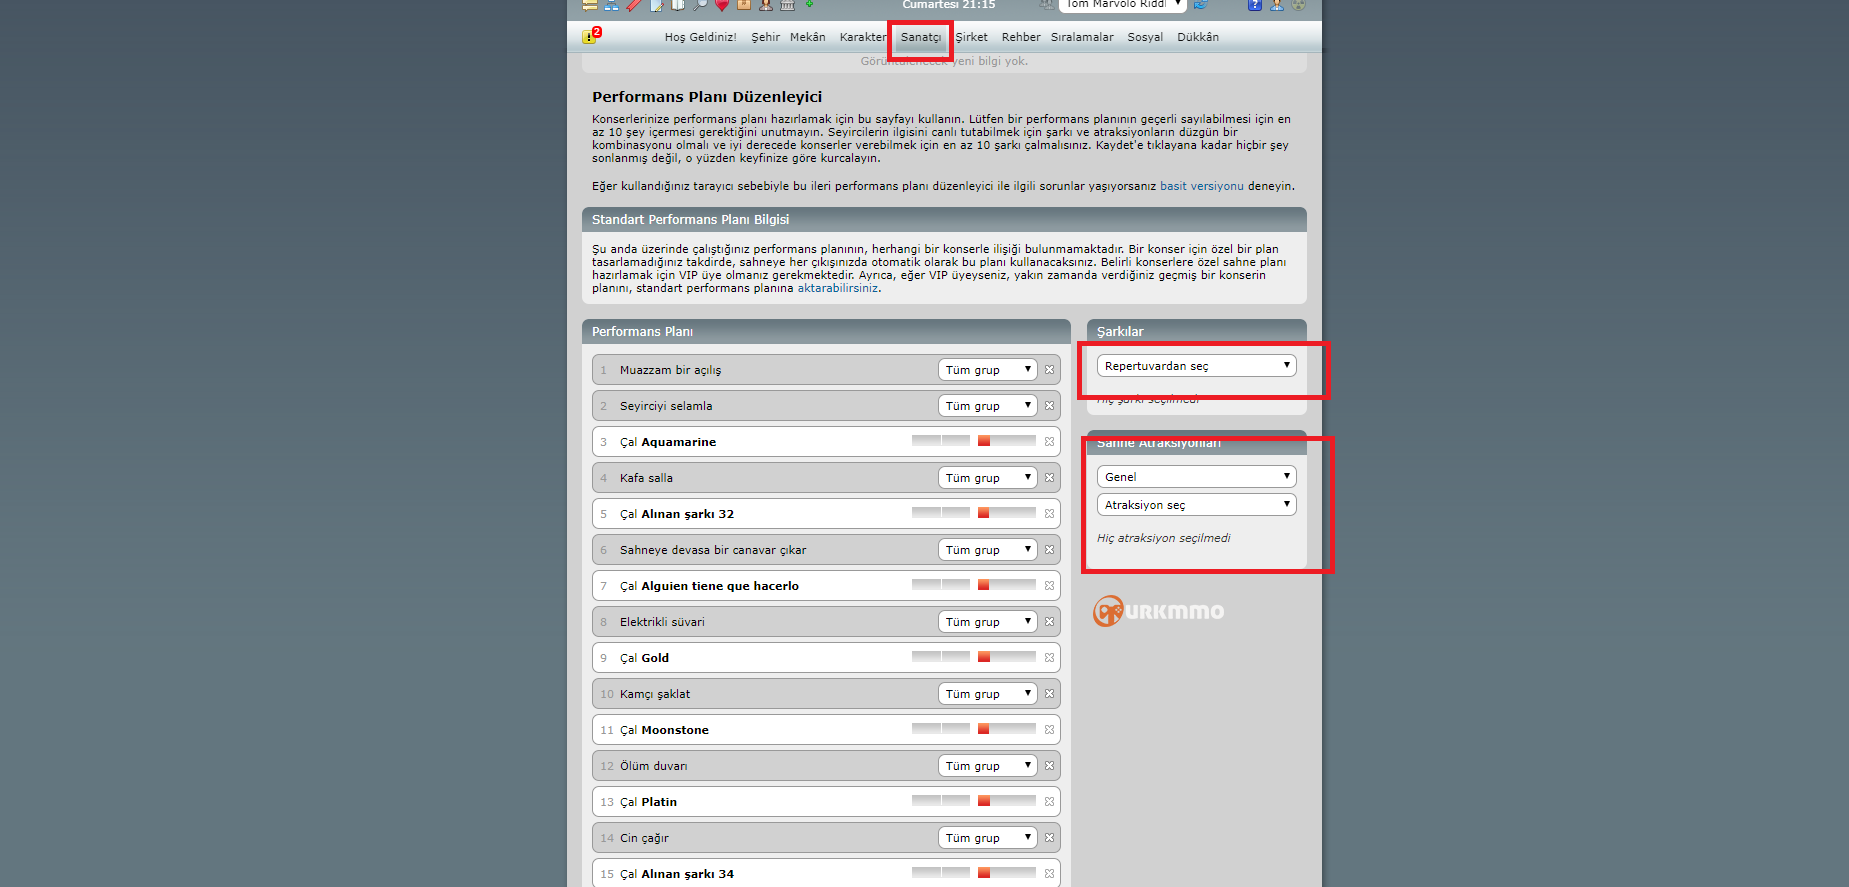Image resolution: width=1849 pixels, height=887 pixels.
Task: Select the 'Çal Moonstone' plan row
Action: [760, 730]
